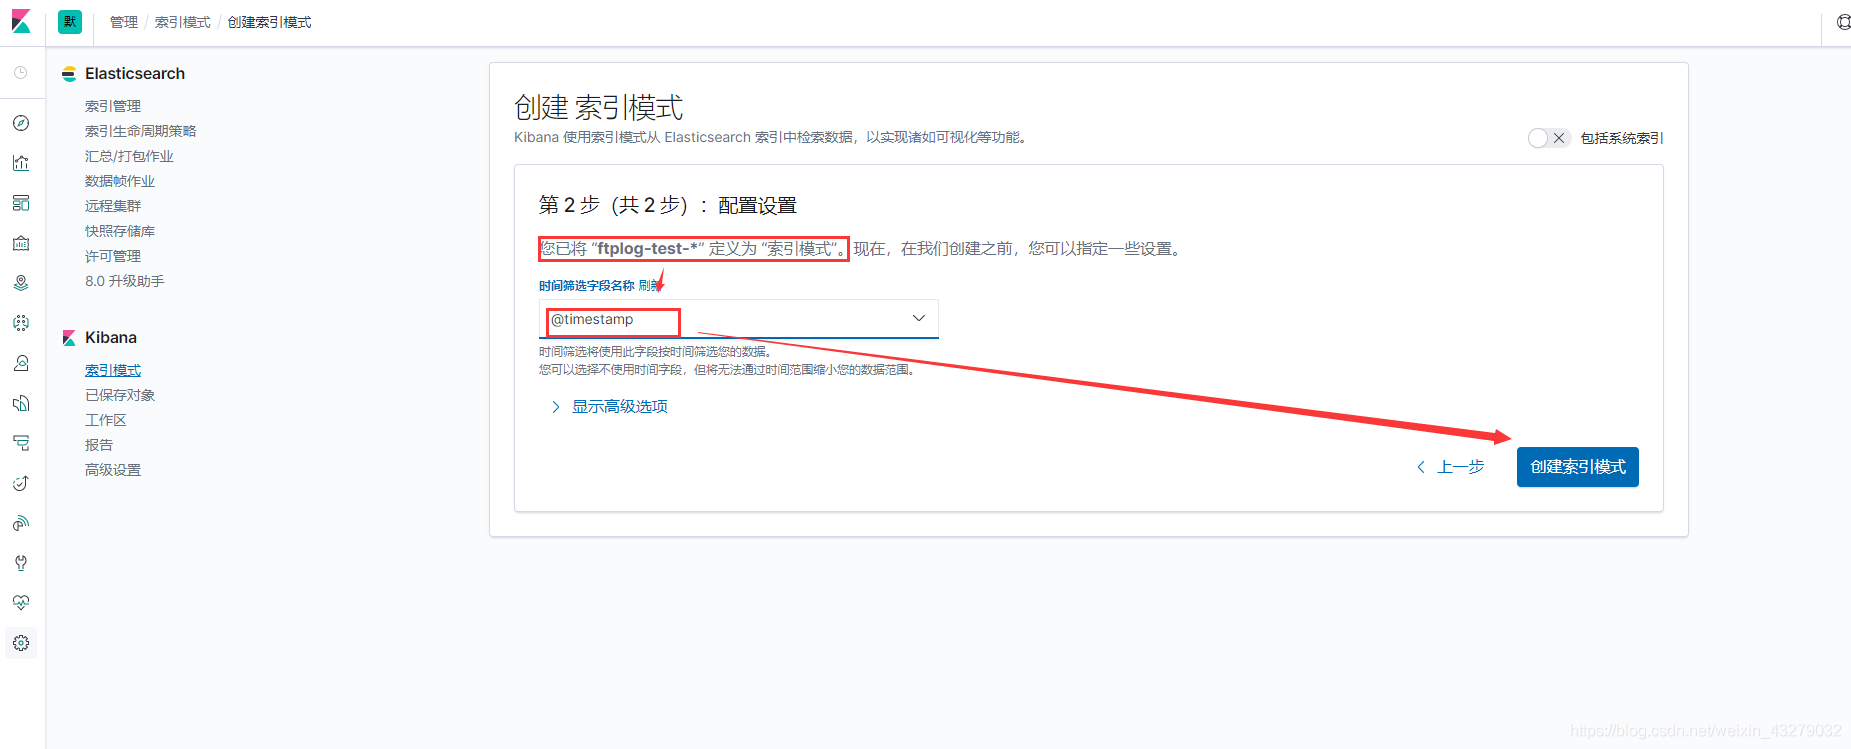Open 索引管理 under Elasticsearch
1851x749 pixels.
[113, 106]
